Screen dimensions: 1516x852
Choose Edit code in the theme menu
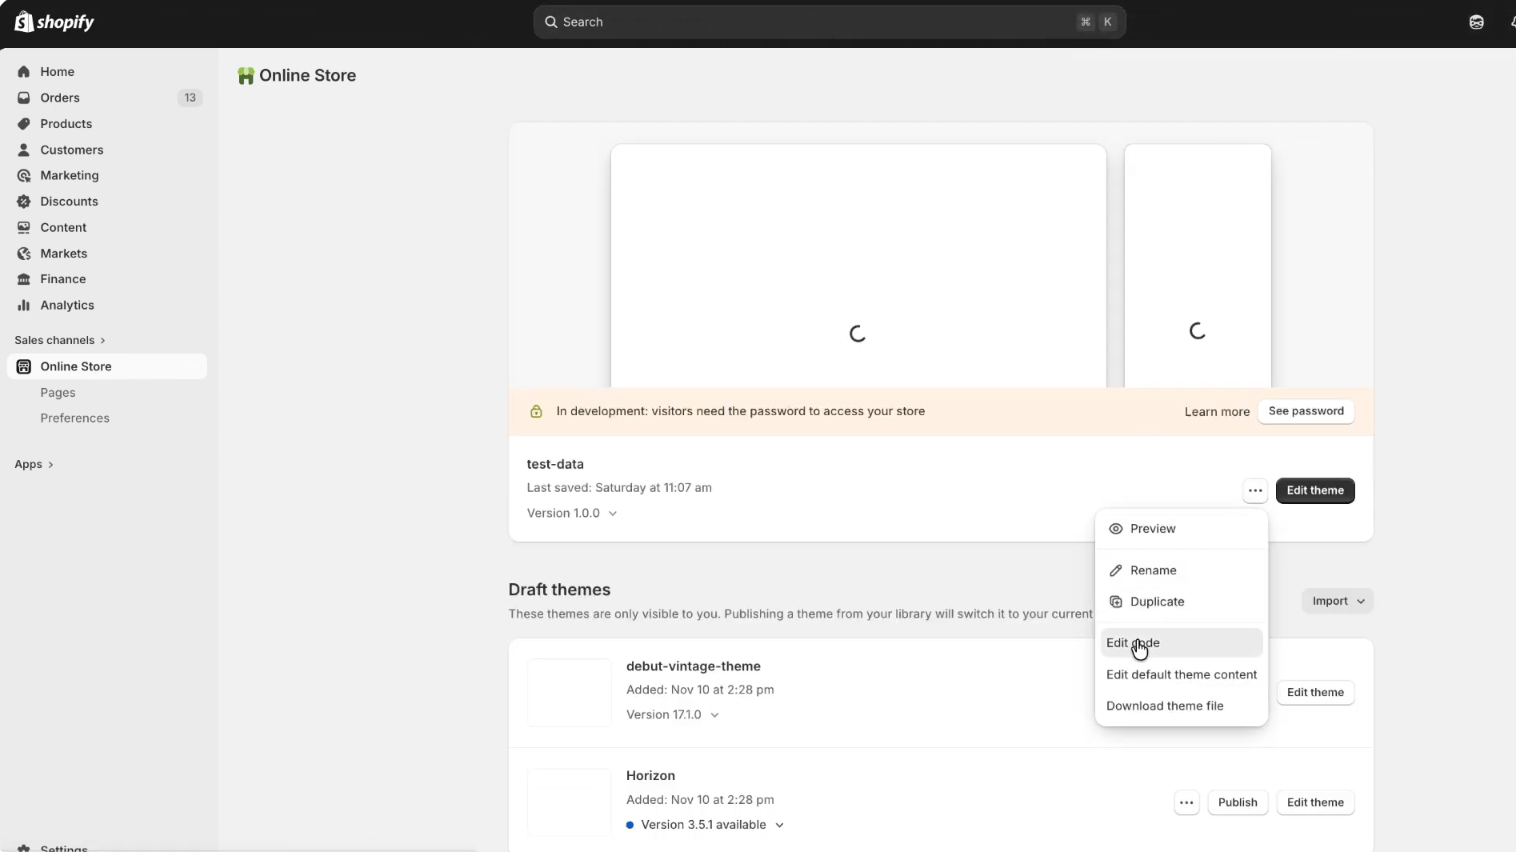[x=1181, y=643]
